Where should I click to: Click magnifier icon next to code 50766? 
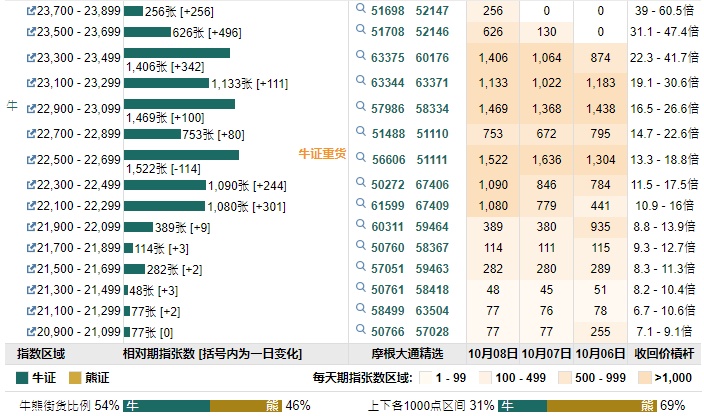point(361,330)
